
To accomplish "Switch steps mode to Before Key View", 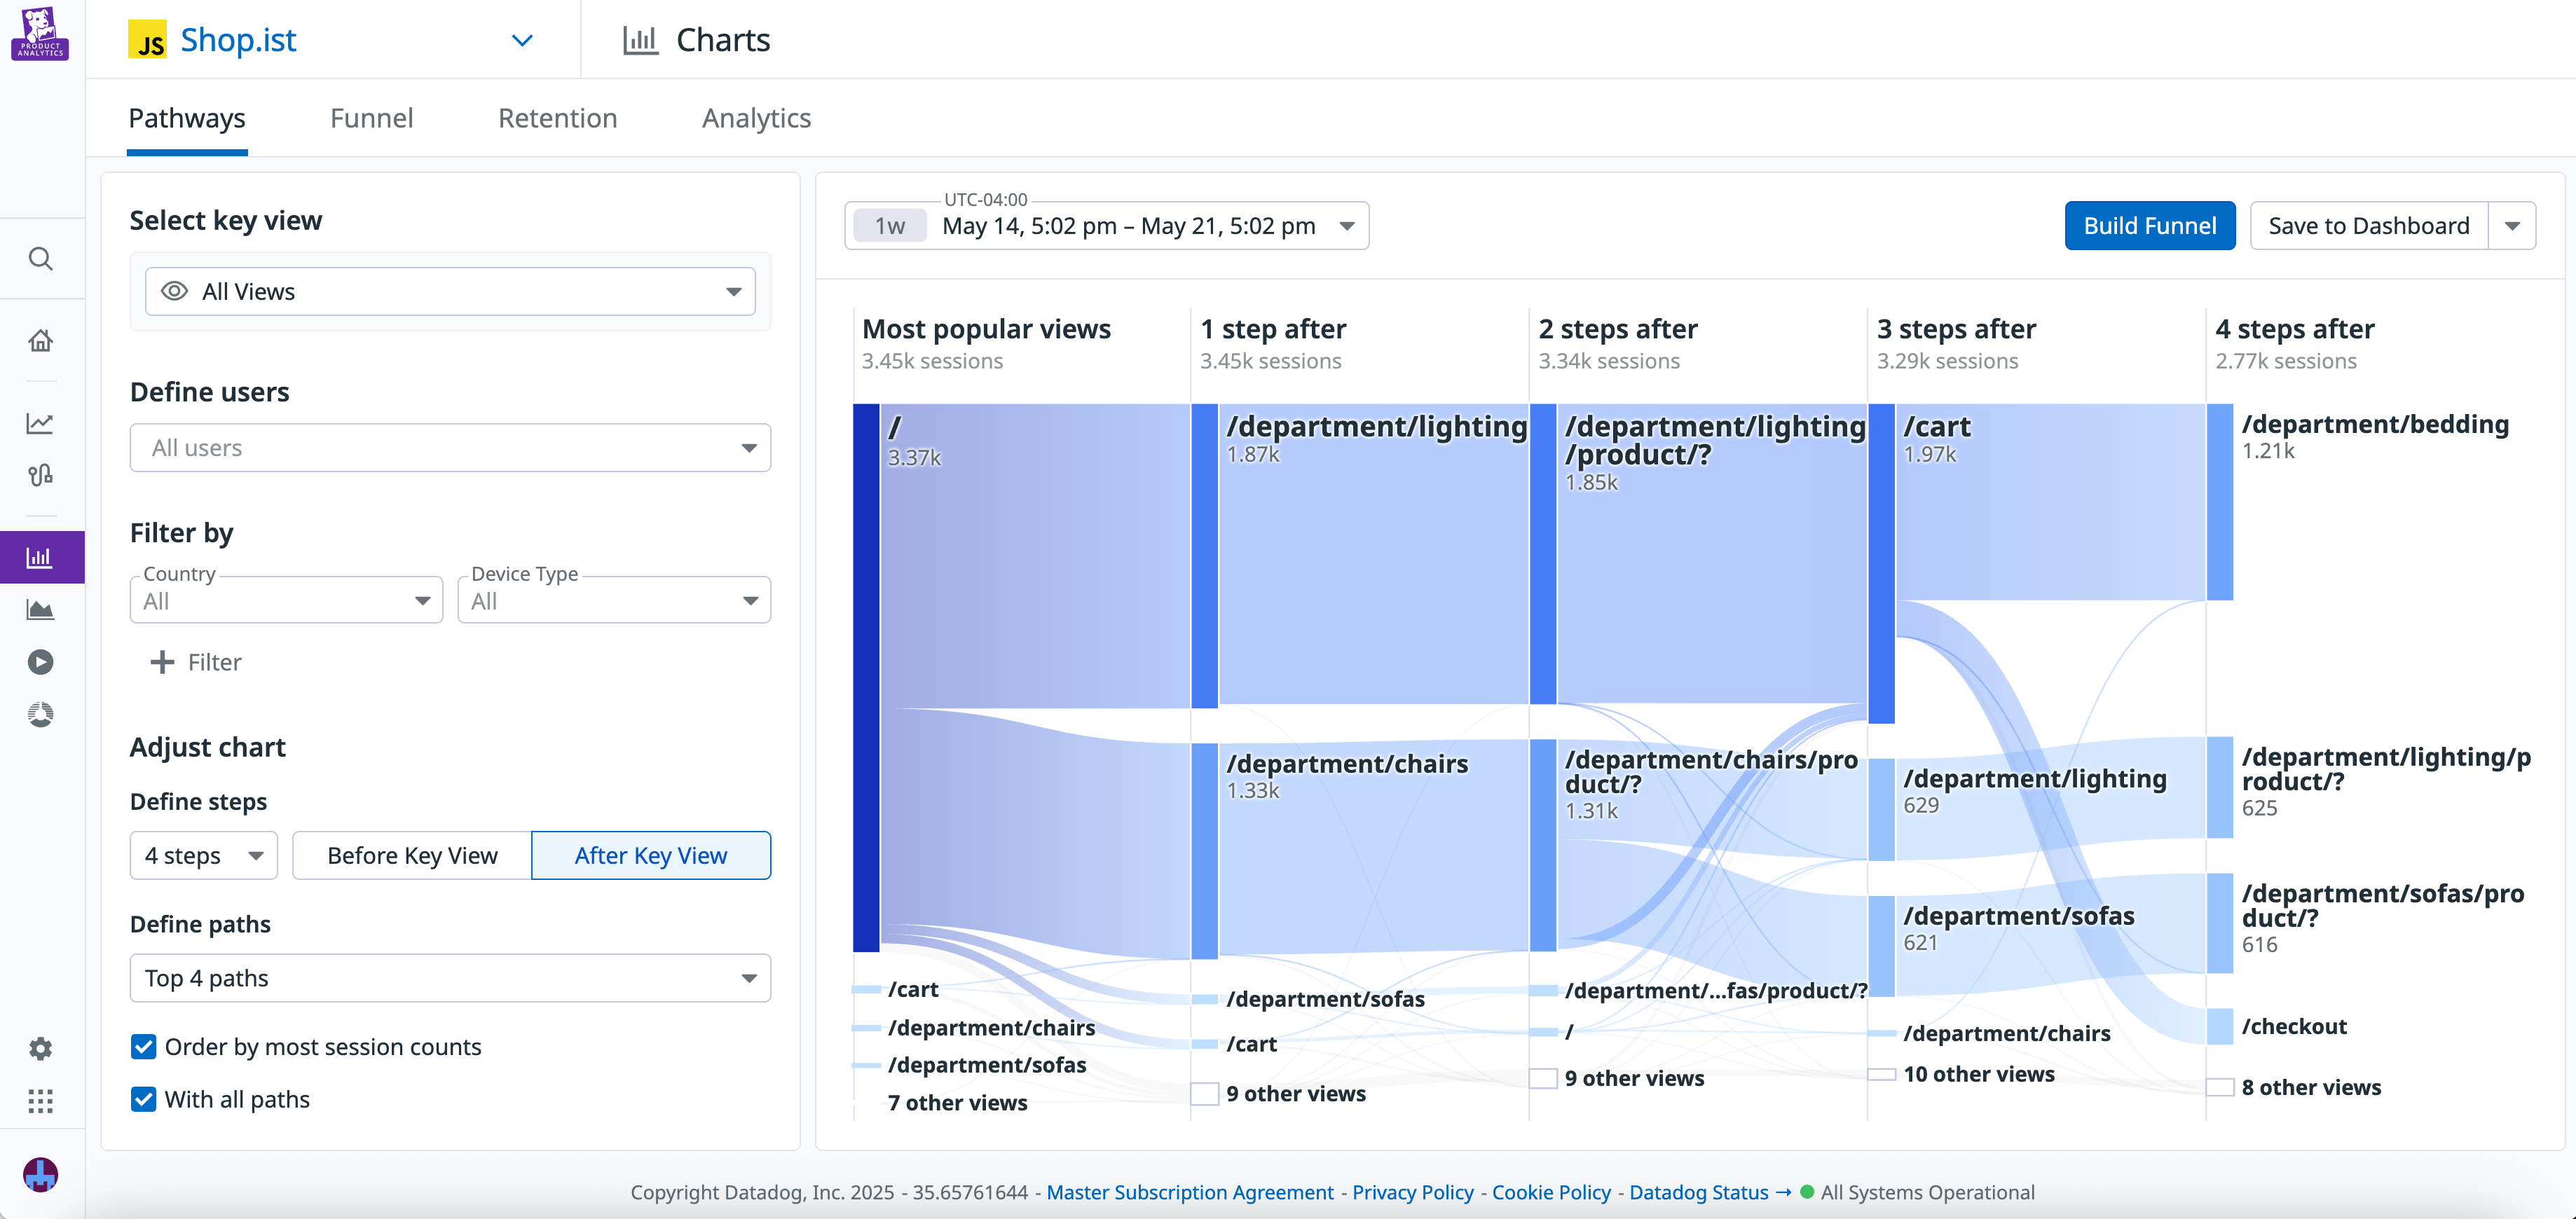I will [x=412, y=855].
